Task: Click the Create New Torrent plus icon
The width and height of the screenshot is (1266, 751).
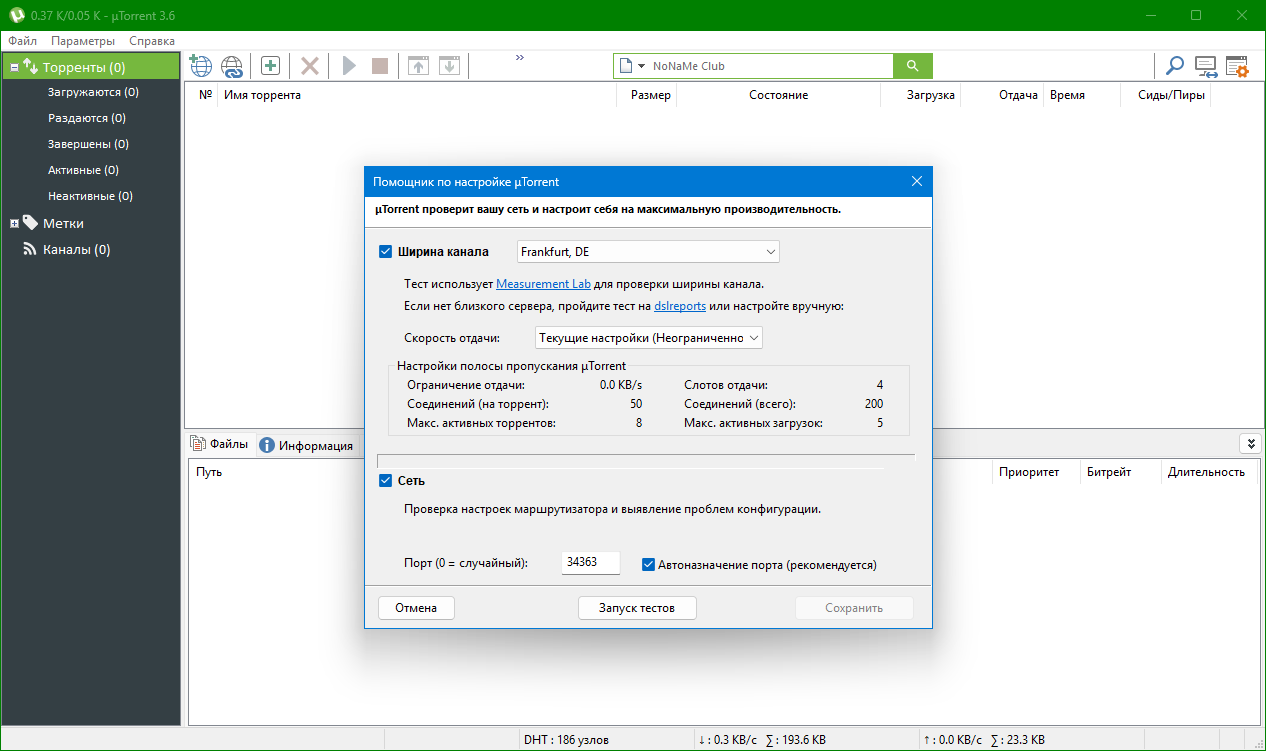Action: tap(270, 66)
